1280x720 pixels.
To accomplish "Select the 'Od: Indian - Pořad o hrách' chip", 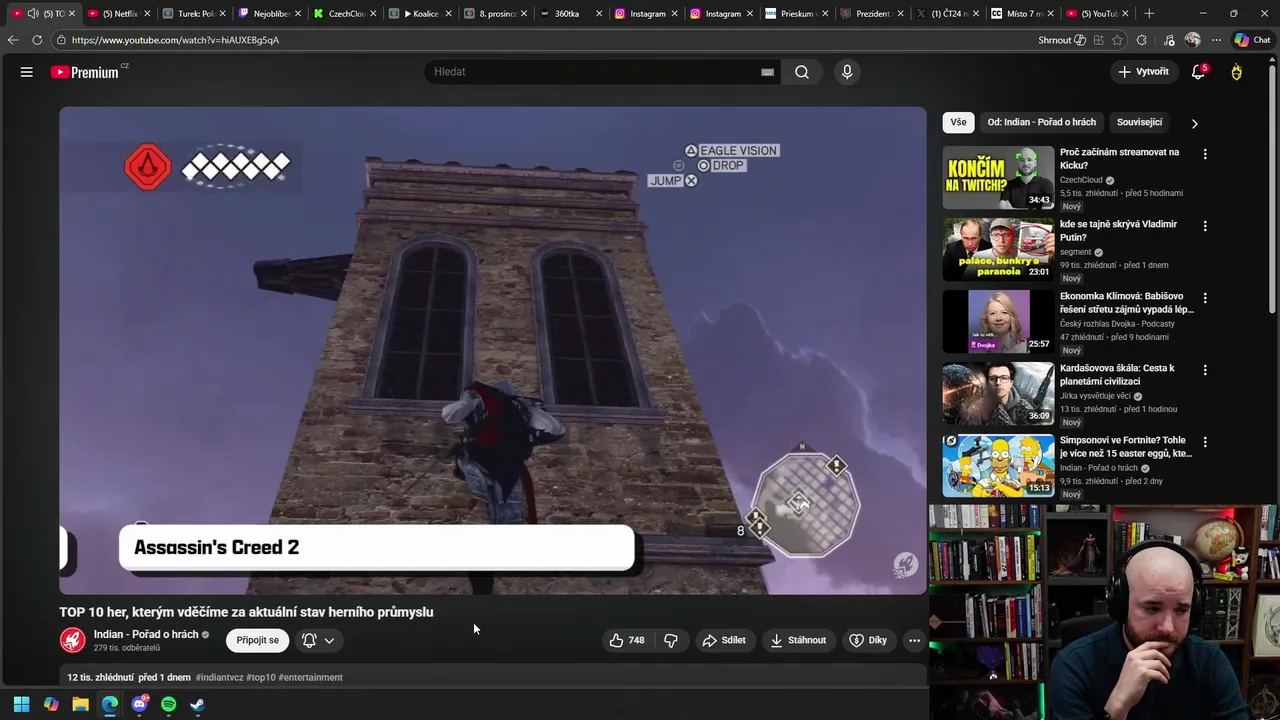I will pos(1041,122).
